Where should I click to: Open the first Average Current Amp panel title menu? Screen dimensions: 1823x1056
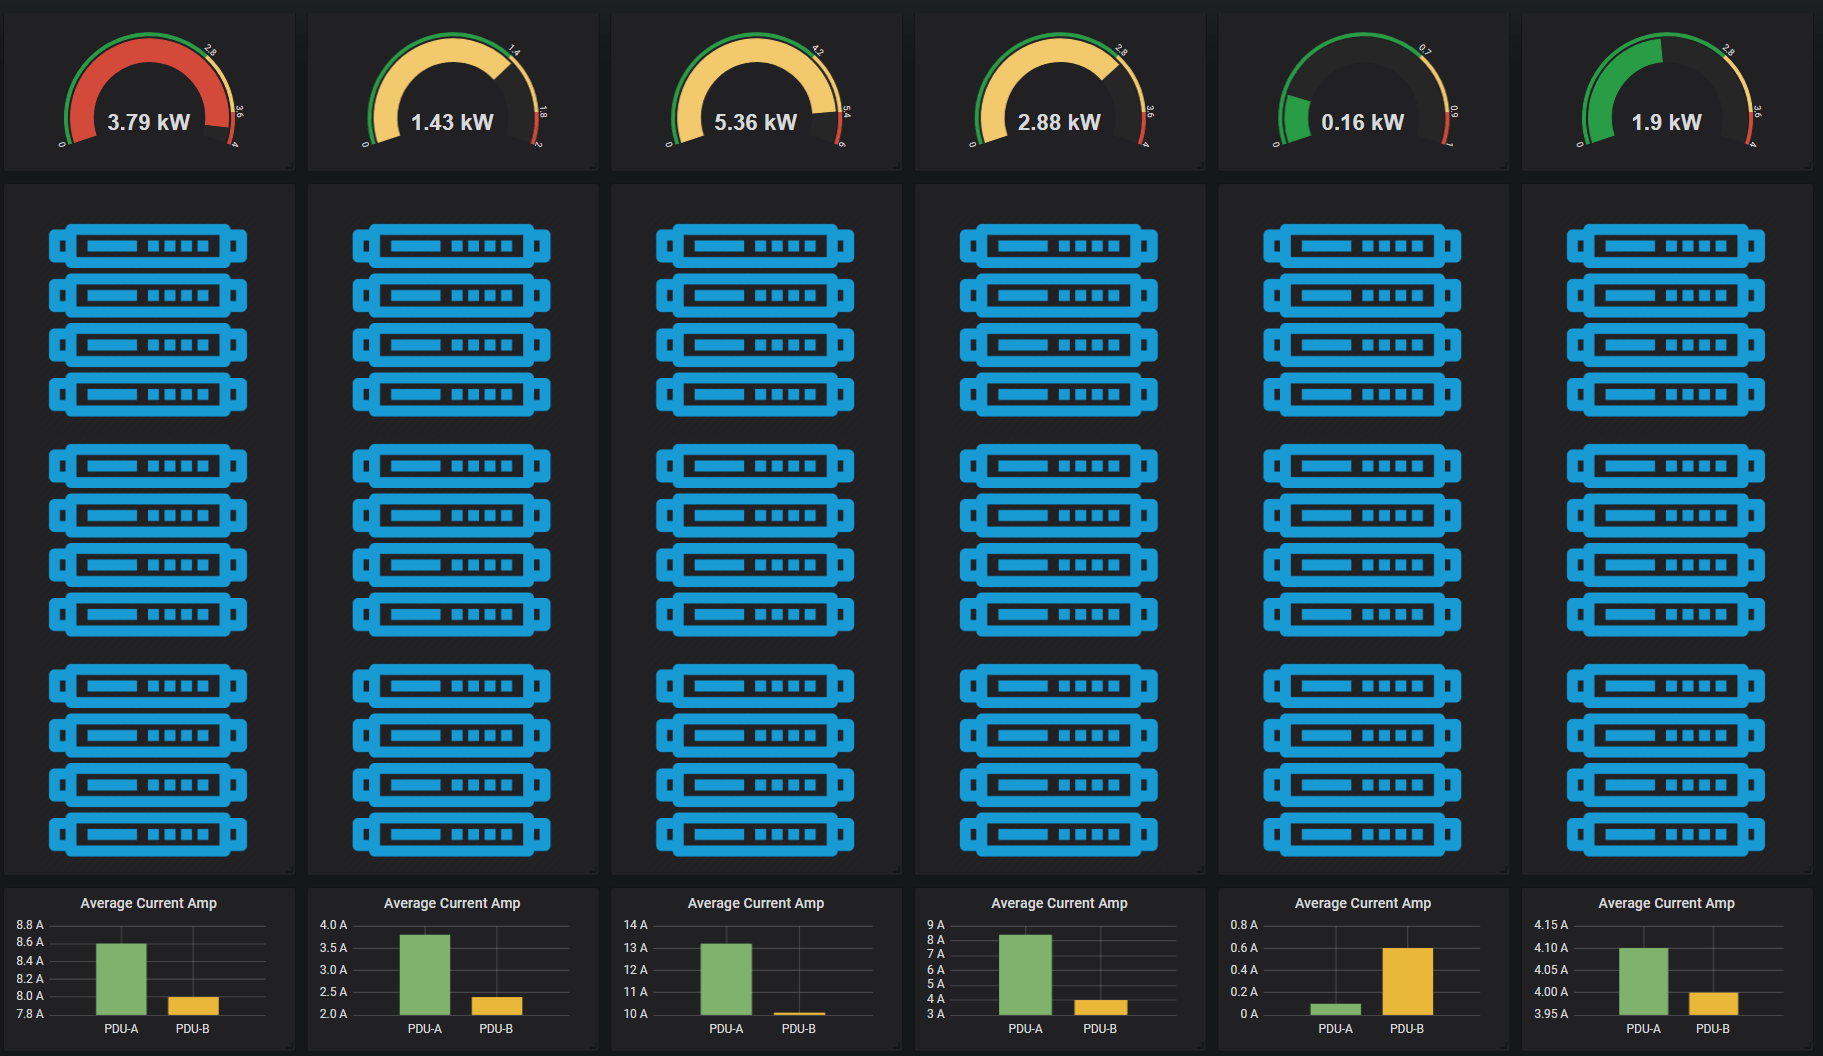(x=148, y=903)
